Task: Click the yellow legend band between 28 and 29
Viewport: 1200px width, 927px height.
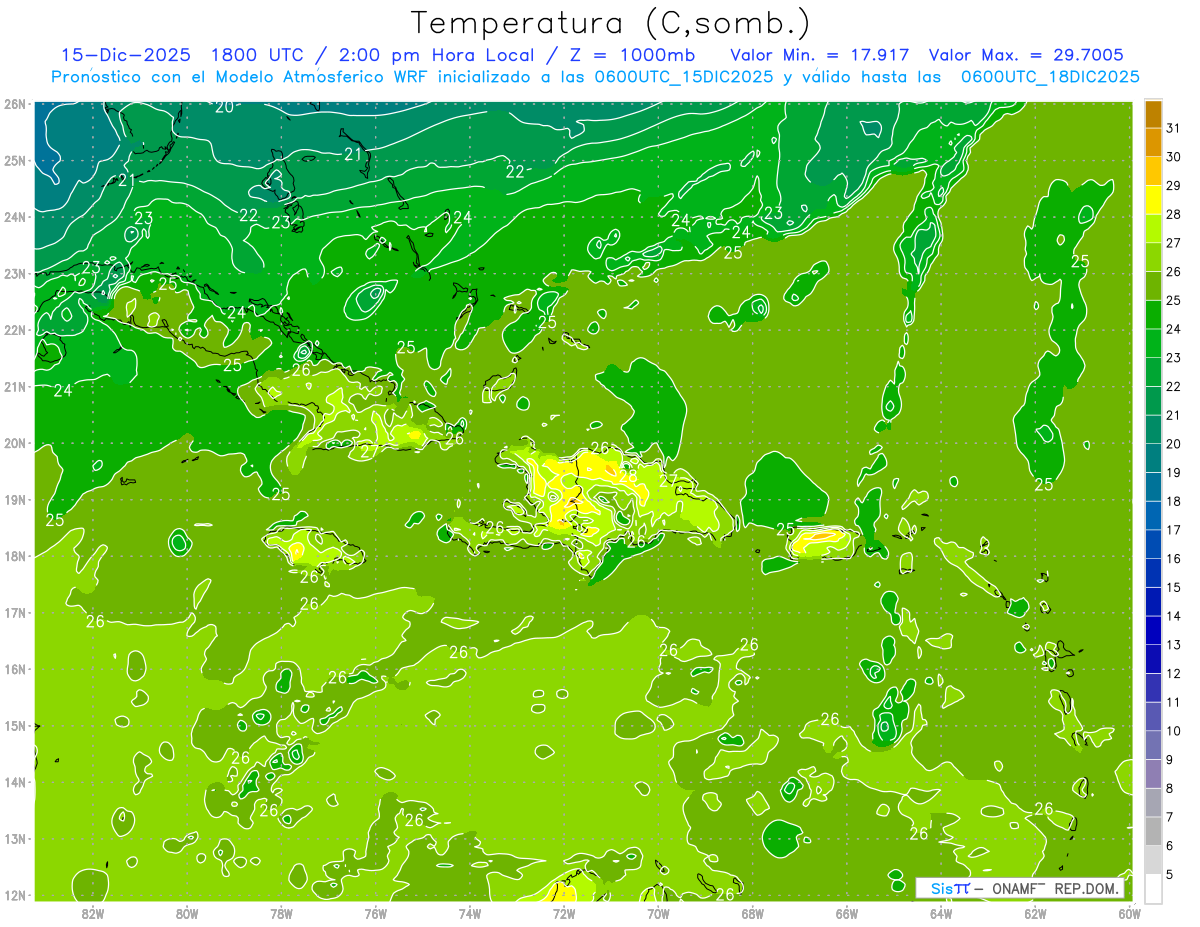Action: point(1153,200)
